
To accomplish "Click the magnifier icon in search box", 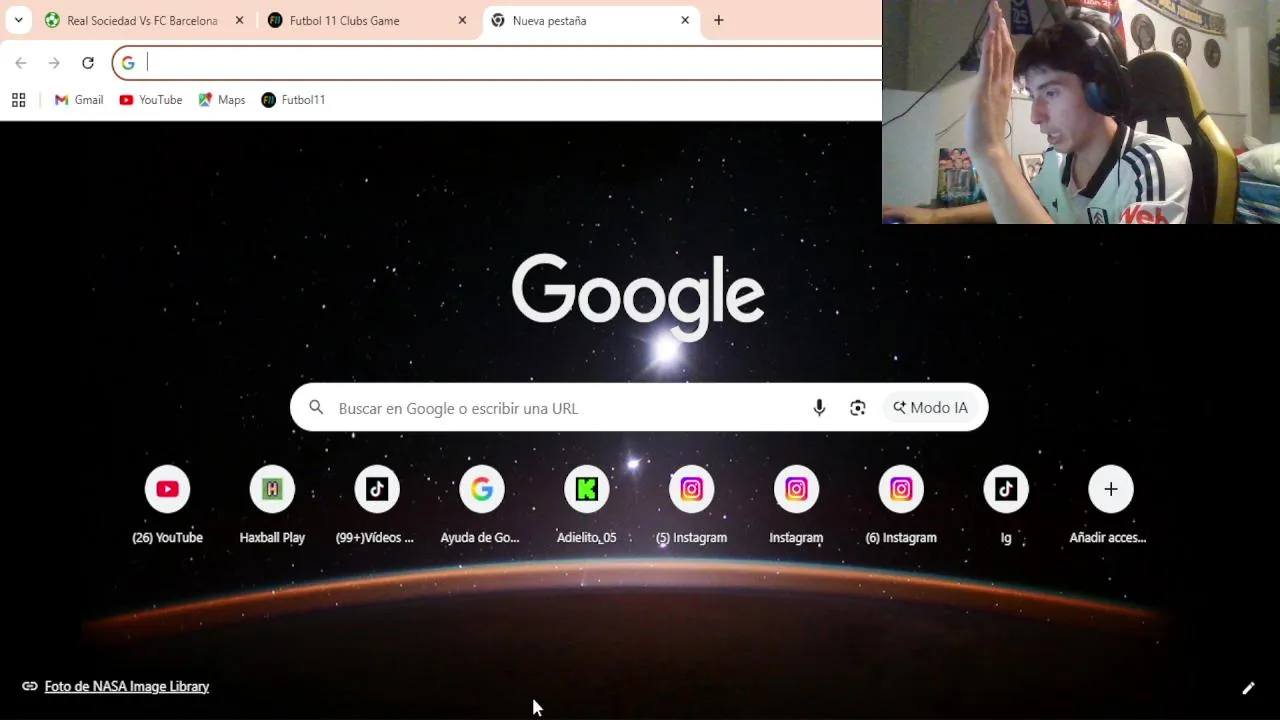I will click(x=316, y=408).
